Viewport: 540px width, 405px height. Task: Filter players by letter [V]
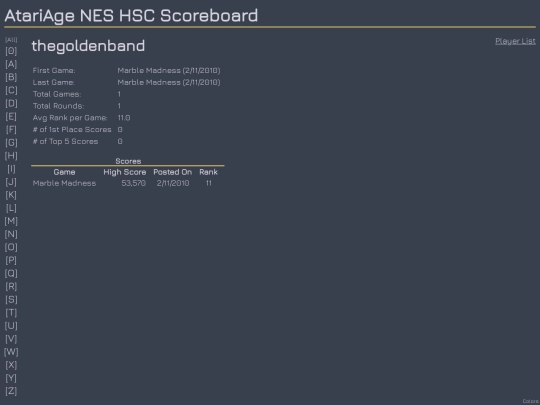point(11,339)
